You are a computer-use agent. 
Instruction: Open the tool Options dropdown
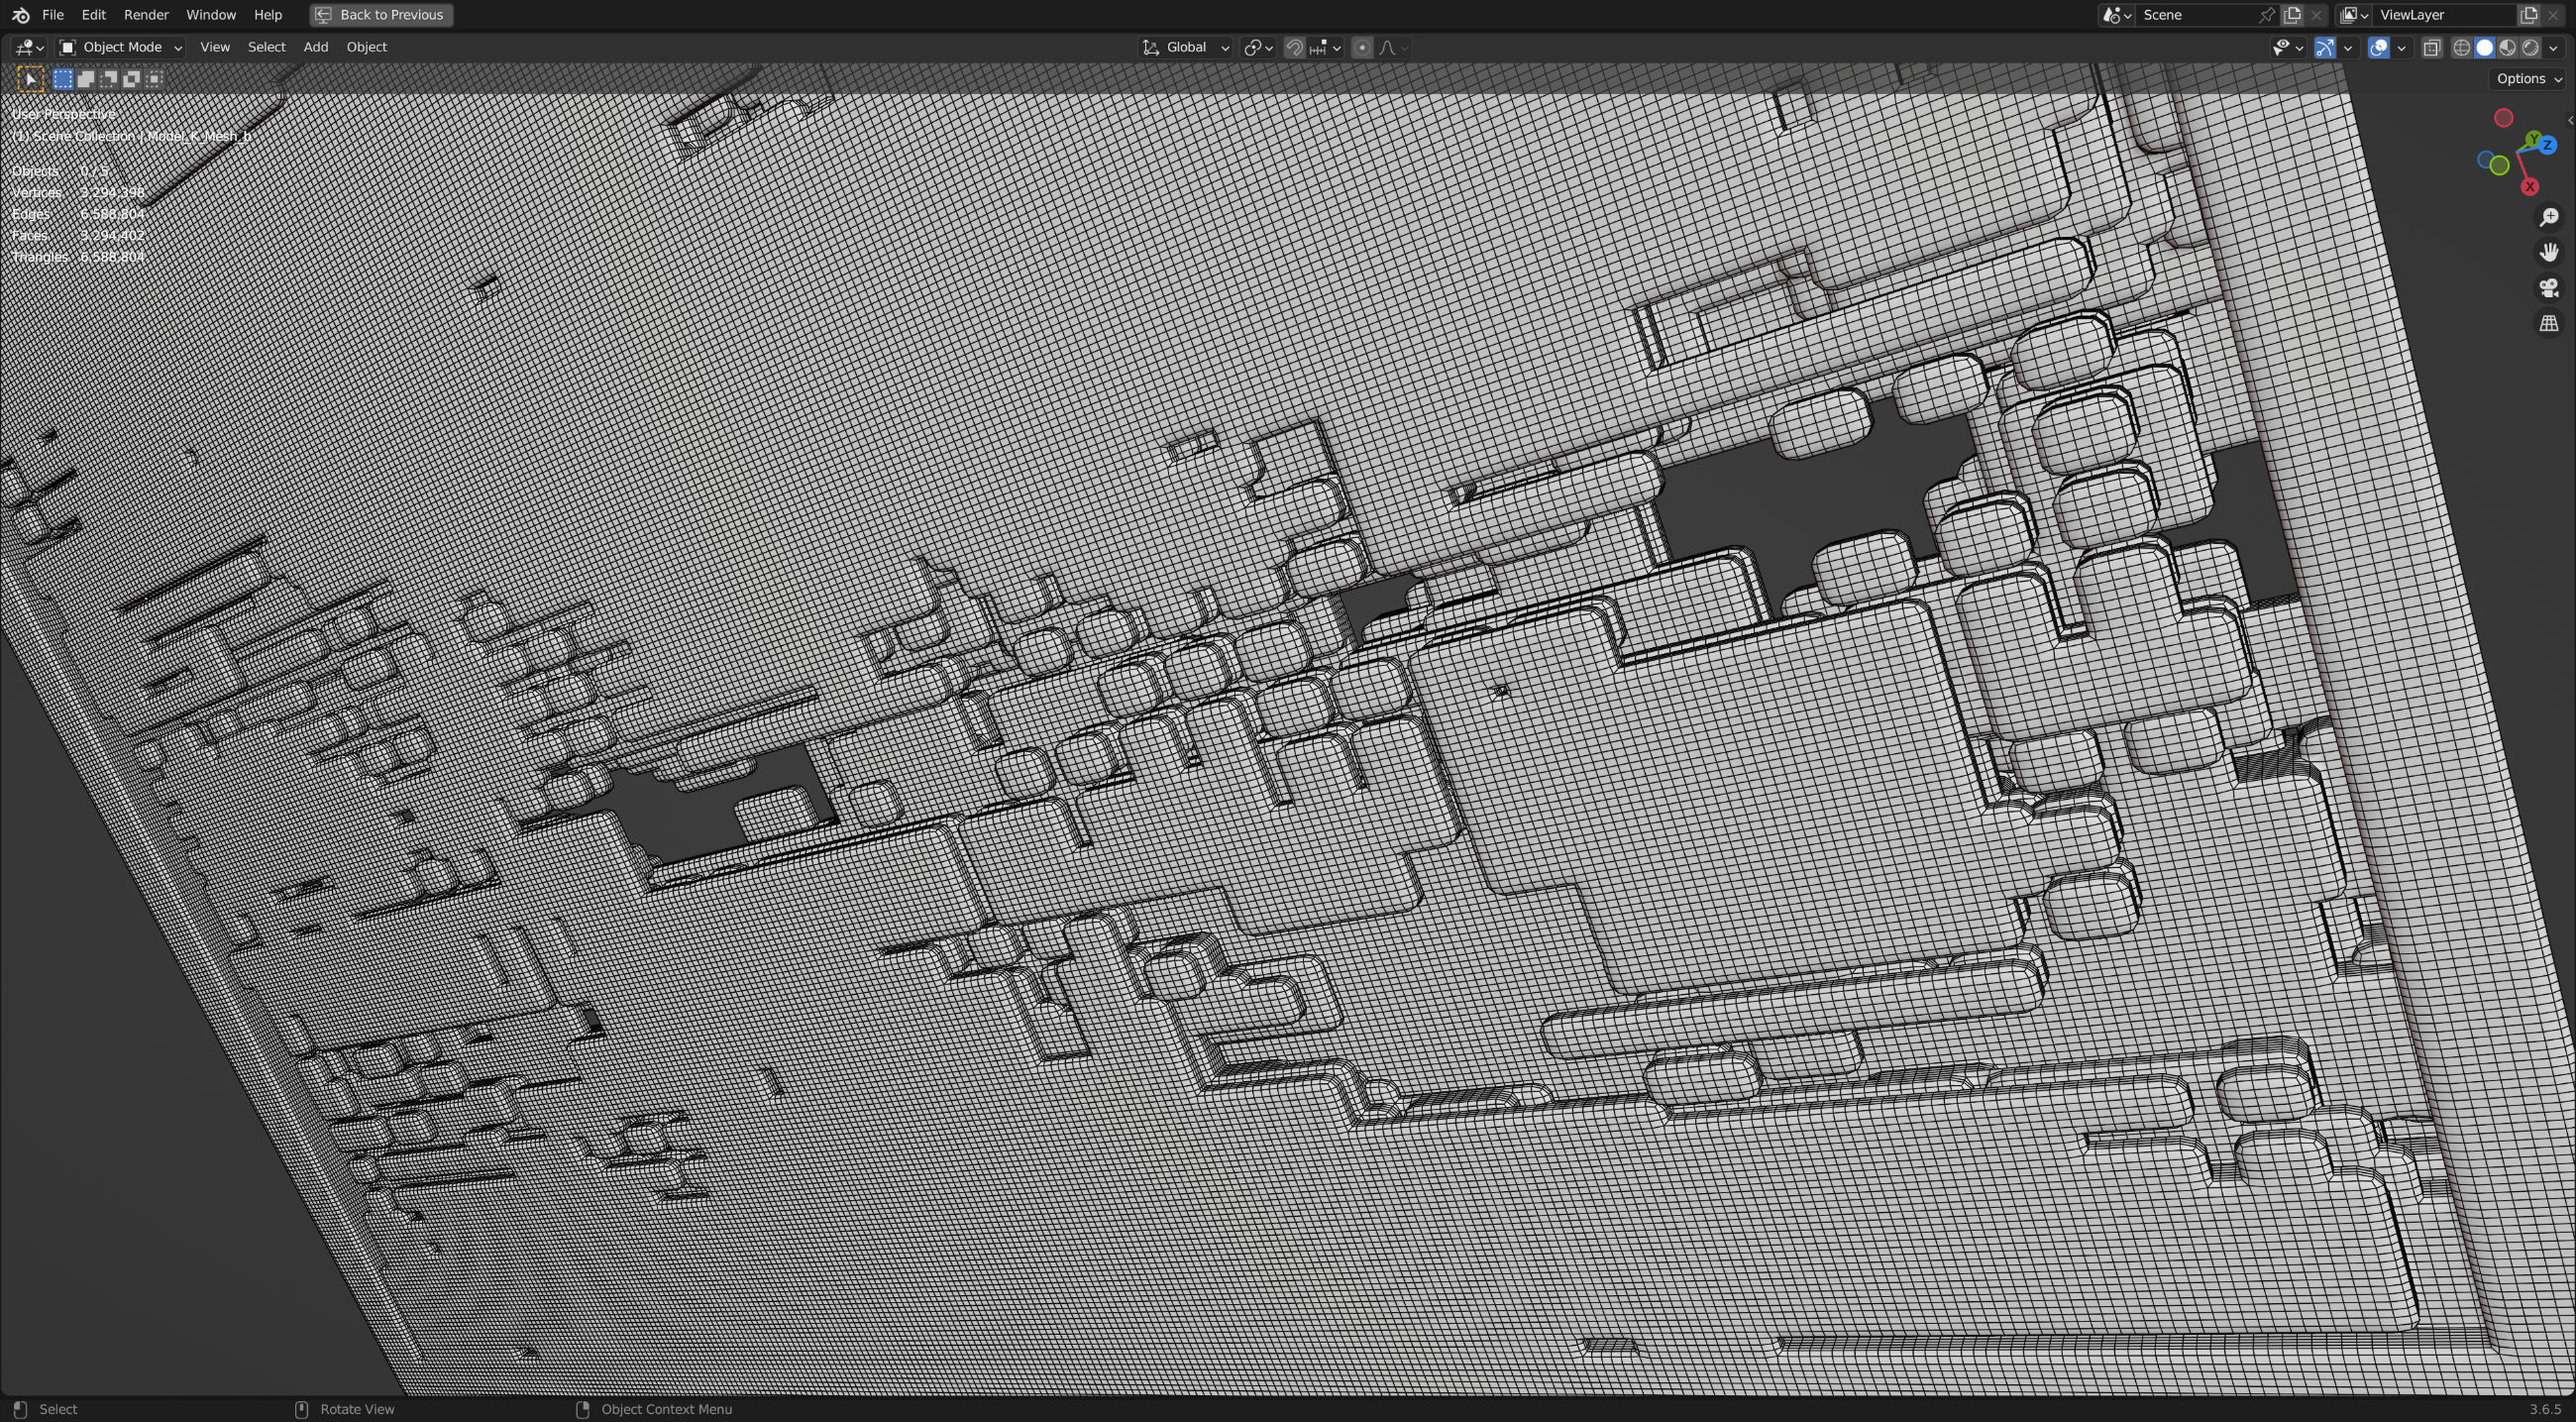point(2529,79)
